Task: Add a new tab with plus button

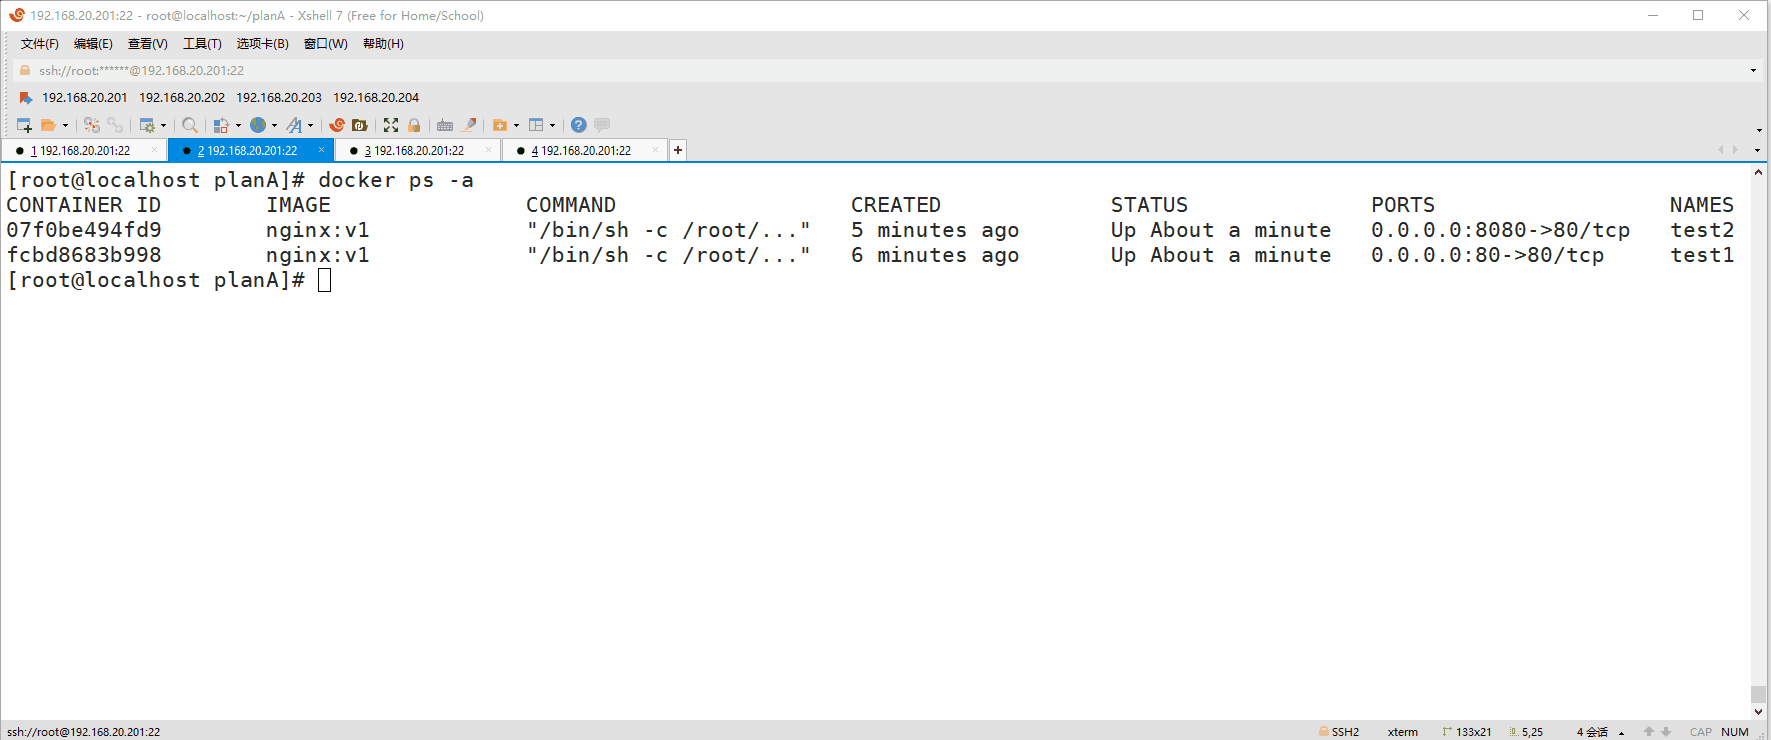Action: click(678, 150)
